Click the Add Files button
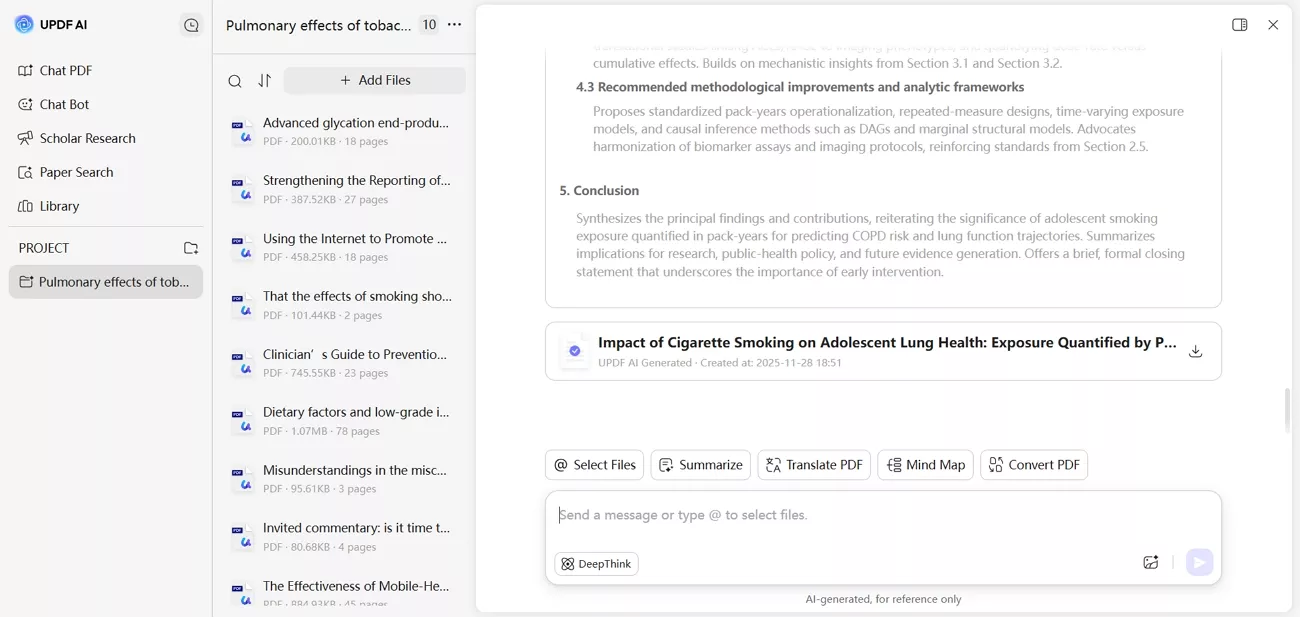Viewport: 1300px width, 617px height. (375, 81)
